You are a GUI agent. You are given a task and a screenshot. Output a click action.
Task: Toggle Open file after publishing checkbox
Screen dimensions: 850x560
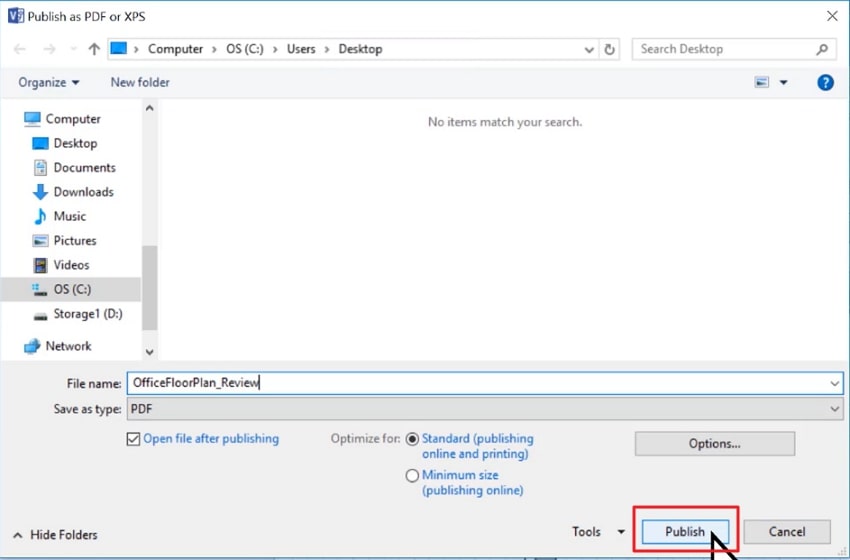point(133,439)
